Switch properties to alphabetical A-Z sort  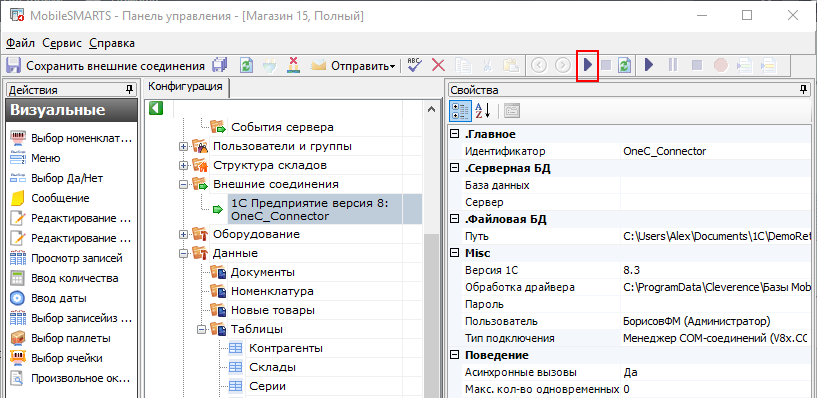[x=482, y=110]
